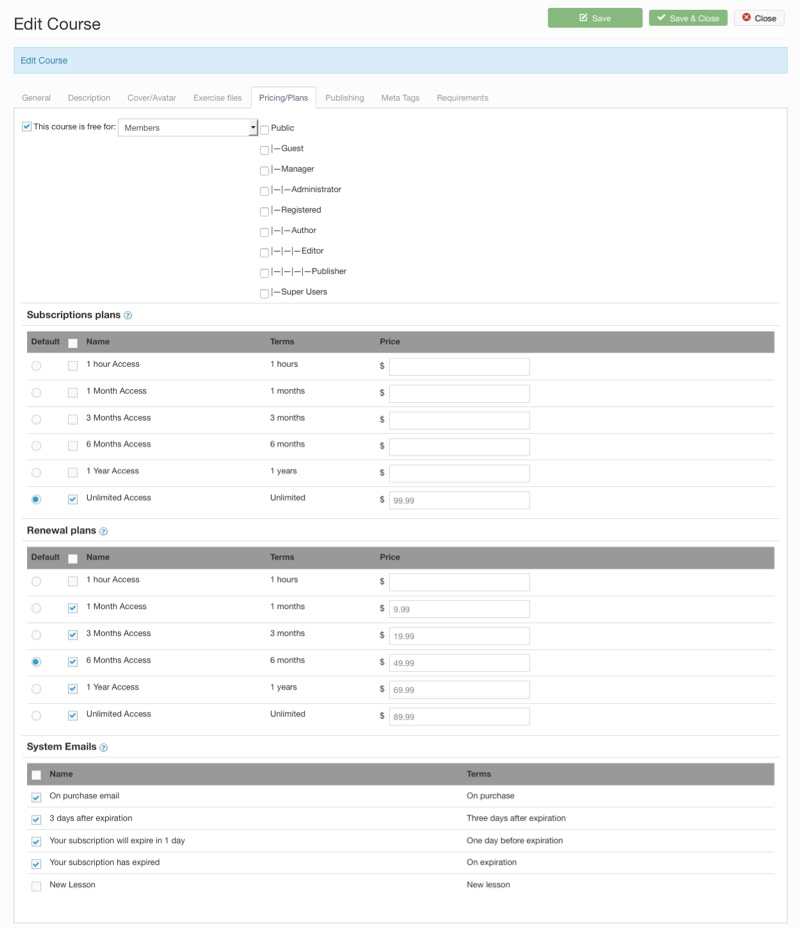Enable the Super Users group checkbox
The width and height of the screenshot is (800, 928).
click(x=264, y=294)
